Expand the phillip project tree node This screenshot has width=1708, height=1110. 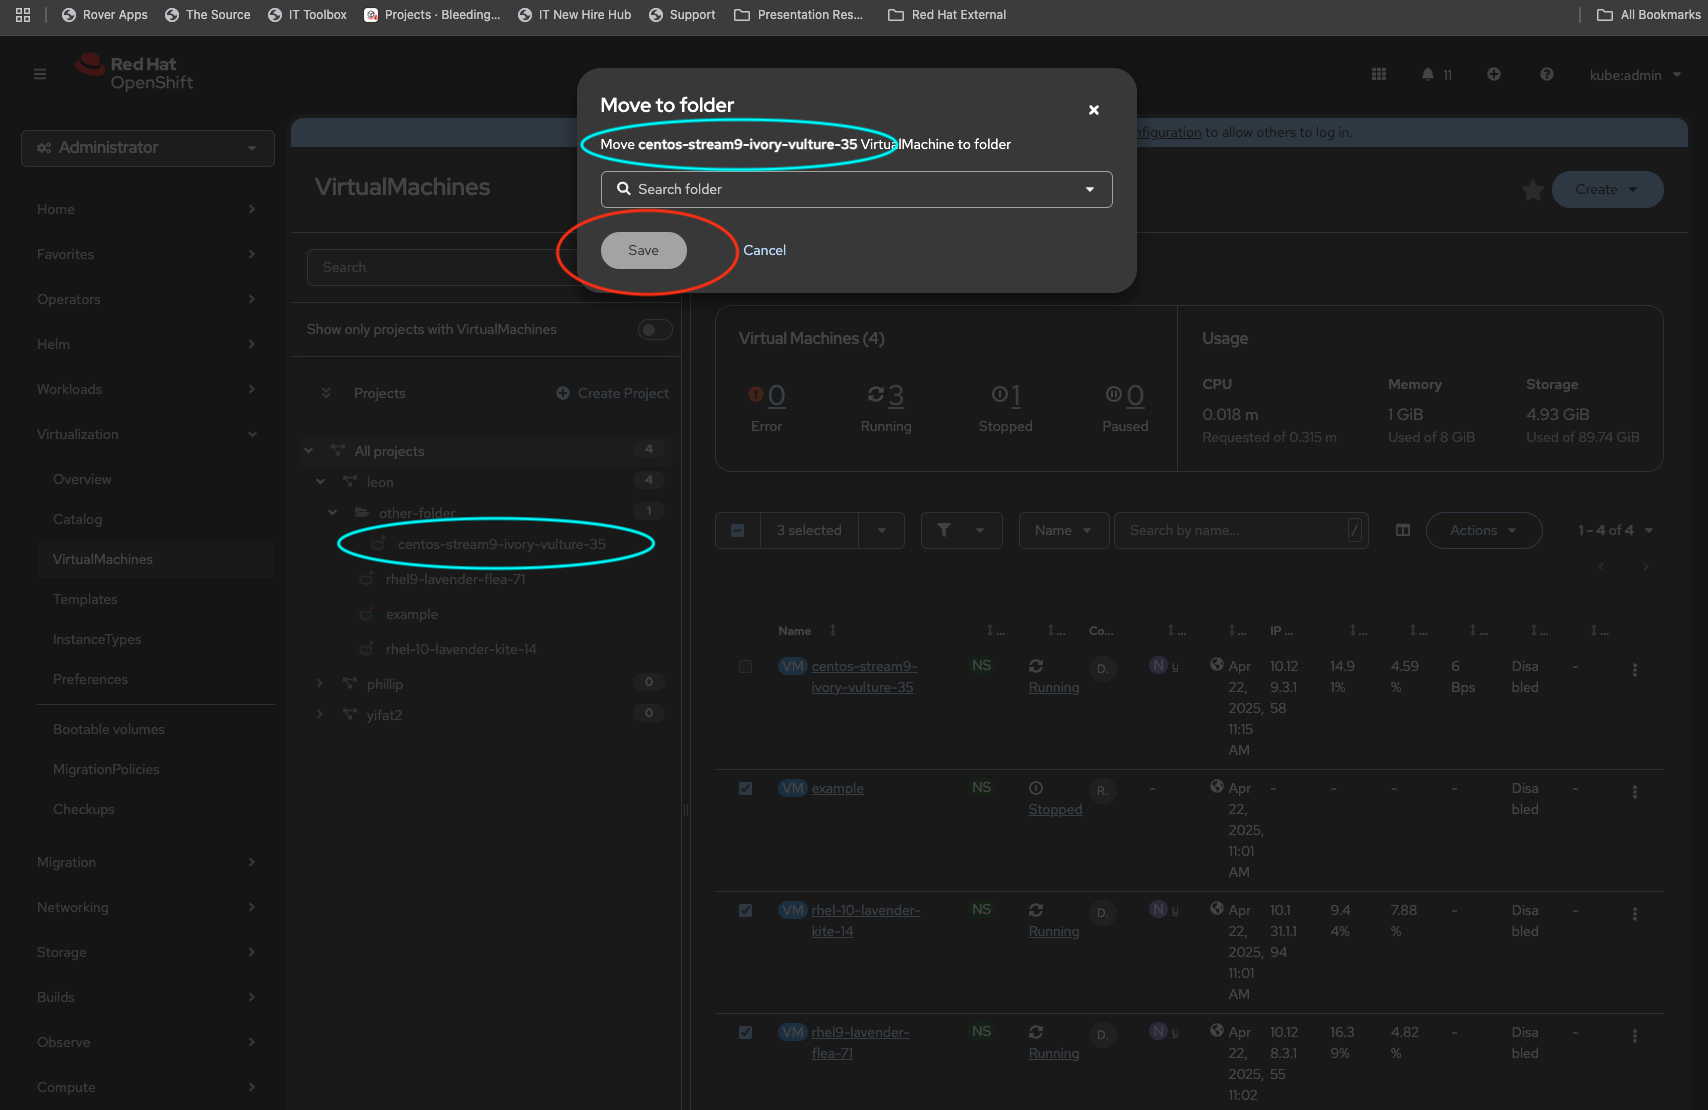[x=320, y=684]
